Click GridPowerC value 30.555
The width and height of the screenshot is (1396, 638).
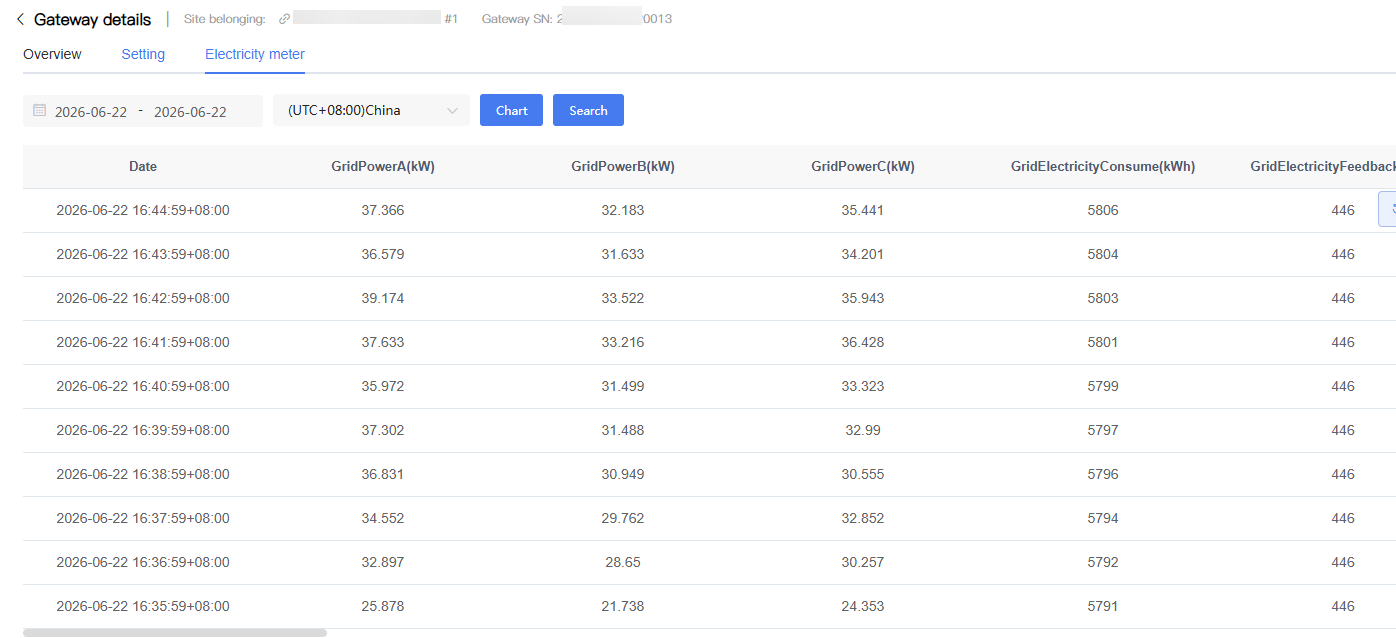(863, 475)
